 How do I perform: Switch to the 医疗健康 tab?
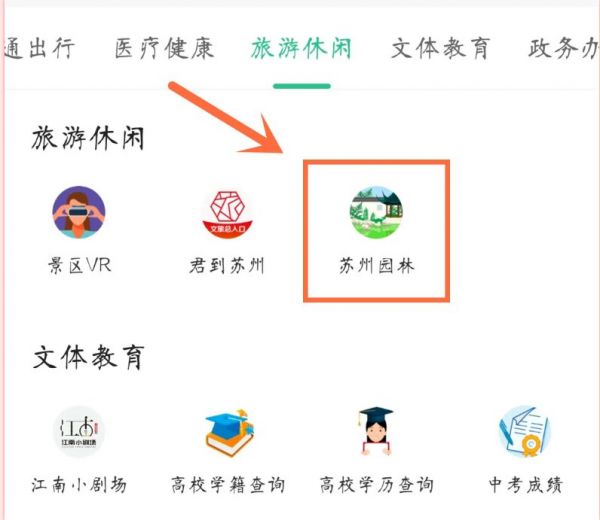pos(165,49)
